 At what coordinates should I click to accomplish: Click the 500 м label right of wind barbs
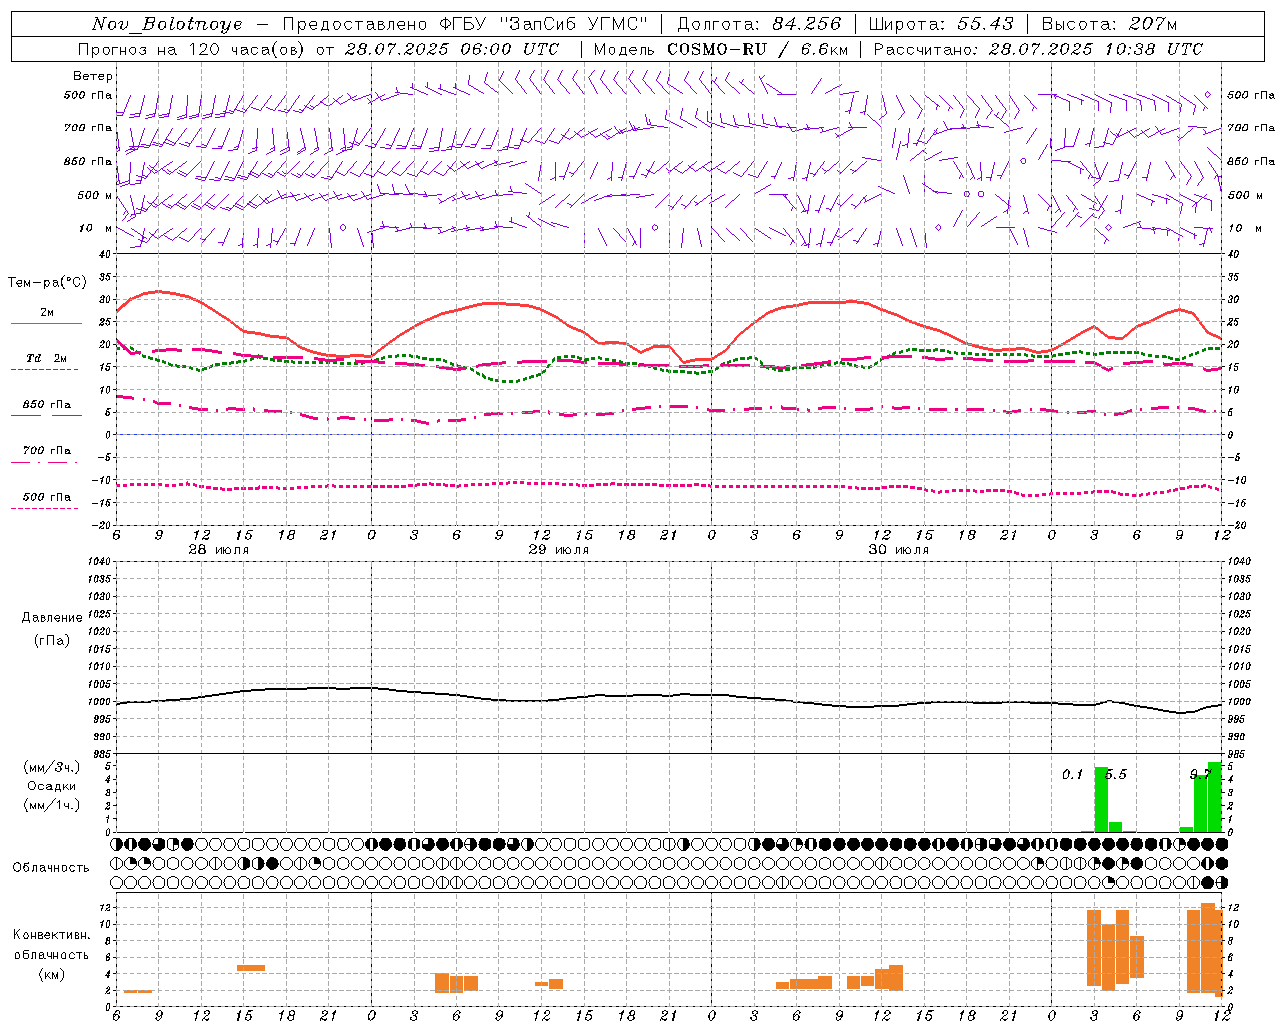1246,195
